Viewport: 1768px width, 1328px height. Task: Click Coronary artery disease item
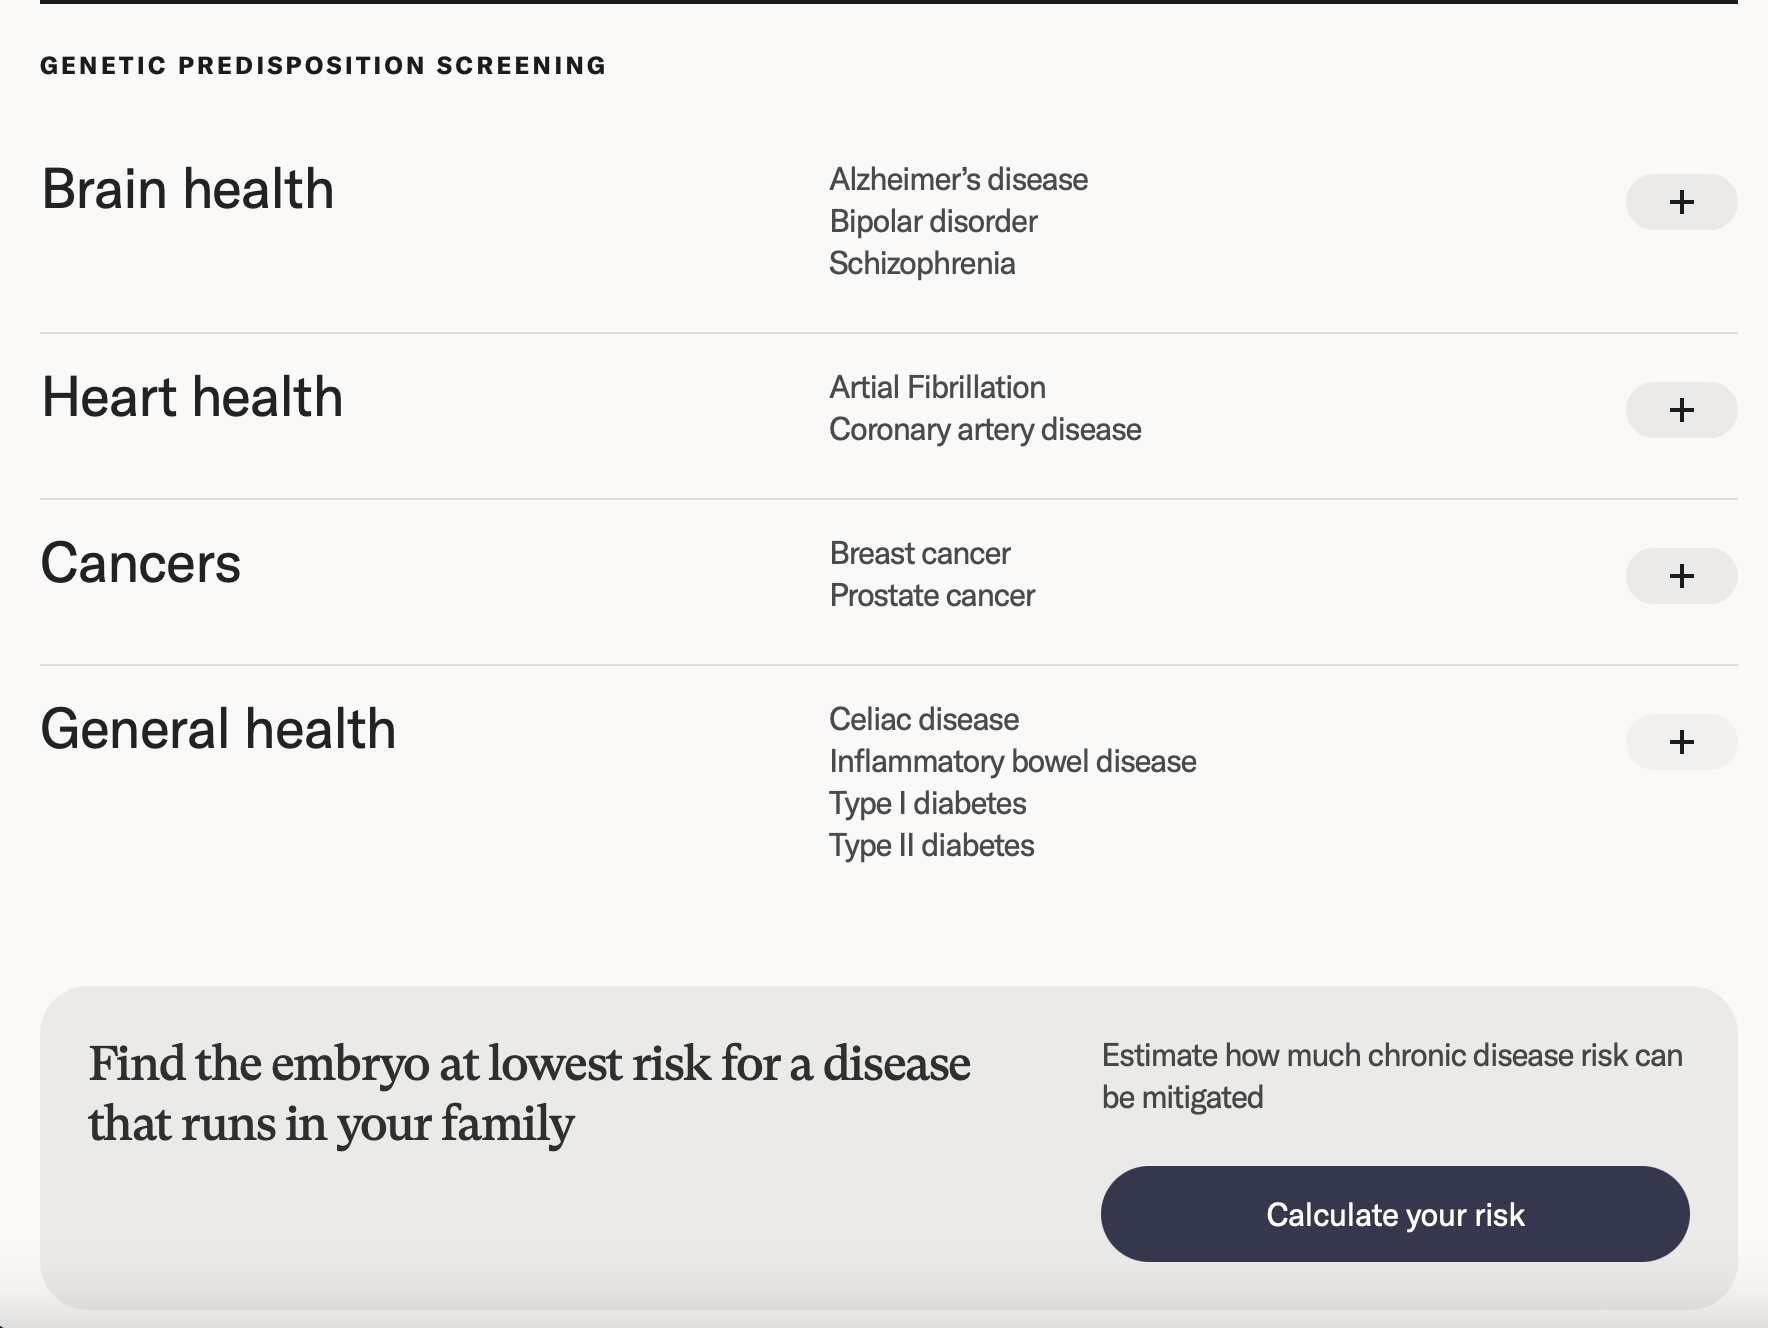pyautogui.click(x=985, y=430)
